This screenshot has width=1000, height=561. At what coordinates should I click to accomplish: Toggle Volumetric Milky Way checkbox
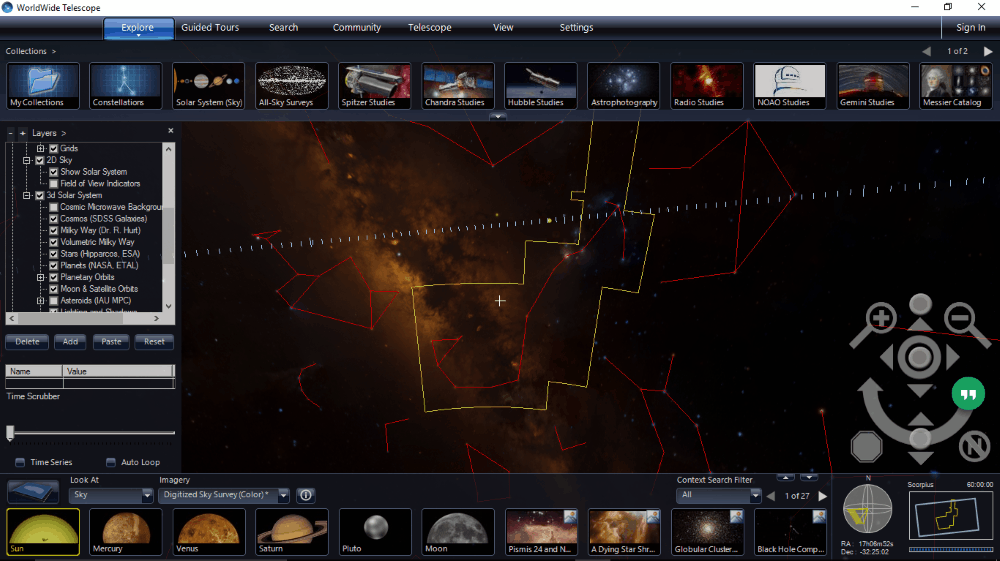tap(54, 242)
